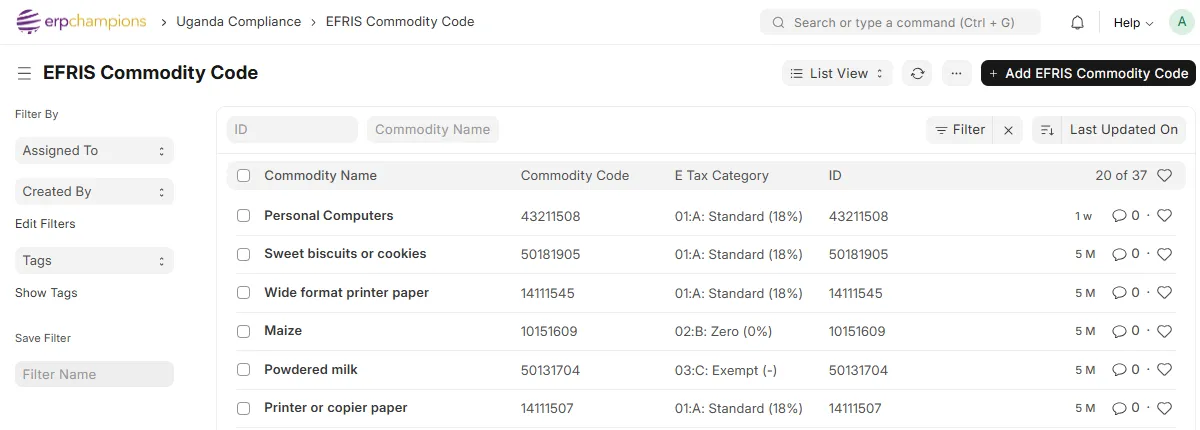1200x430 pixels.
Task: Click Add EFRIS Commodity Code button
Action: (1088, 73)
